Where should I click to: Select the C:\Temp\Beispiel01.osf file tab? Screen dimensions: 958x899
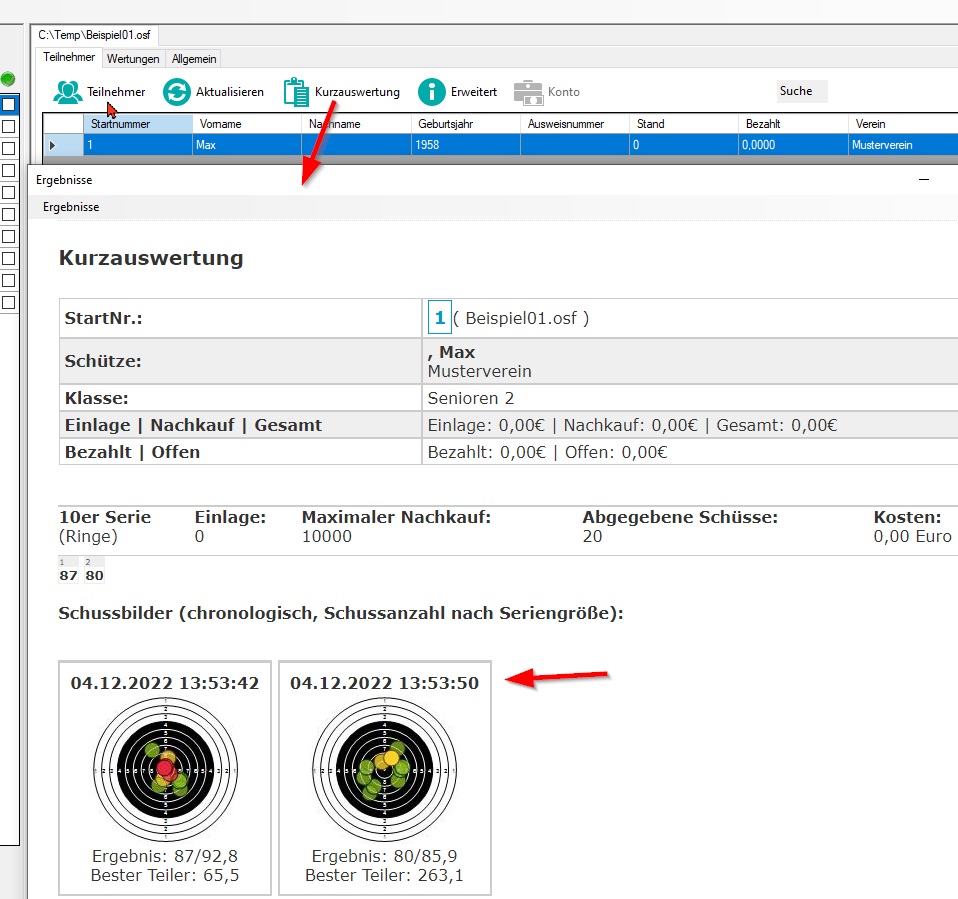[x=96, y=36]
